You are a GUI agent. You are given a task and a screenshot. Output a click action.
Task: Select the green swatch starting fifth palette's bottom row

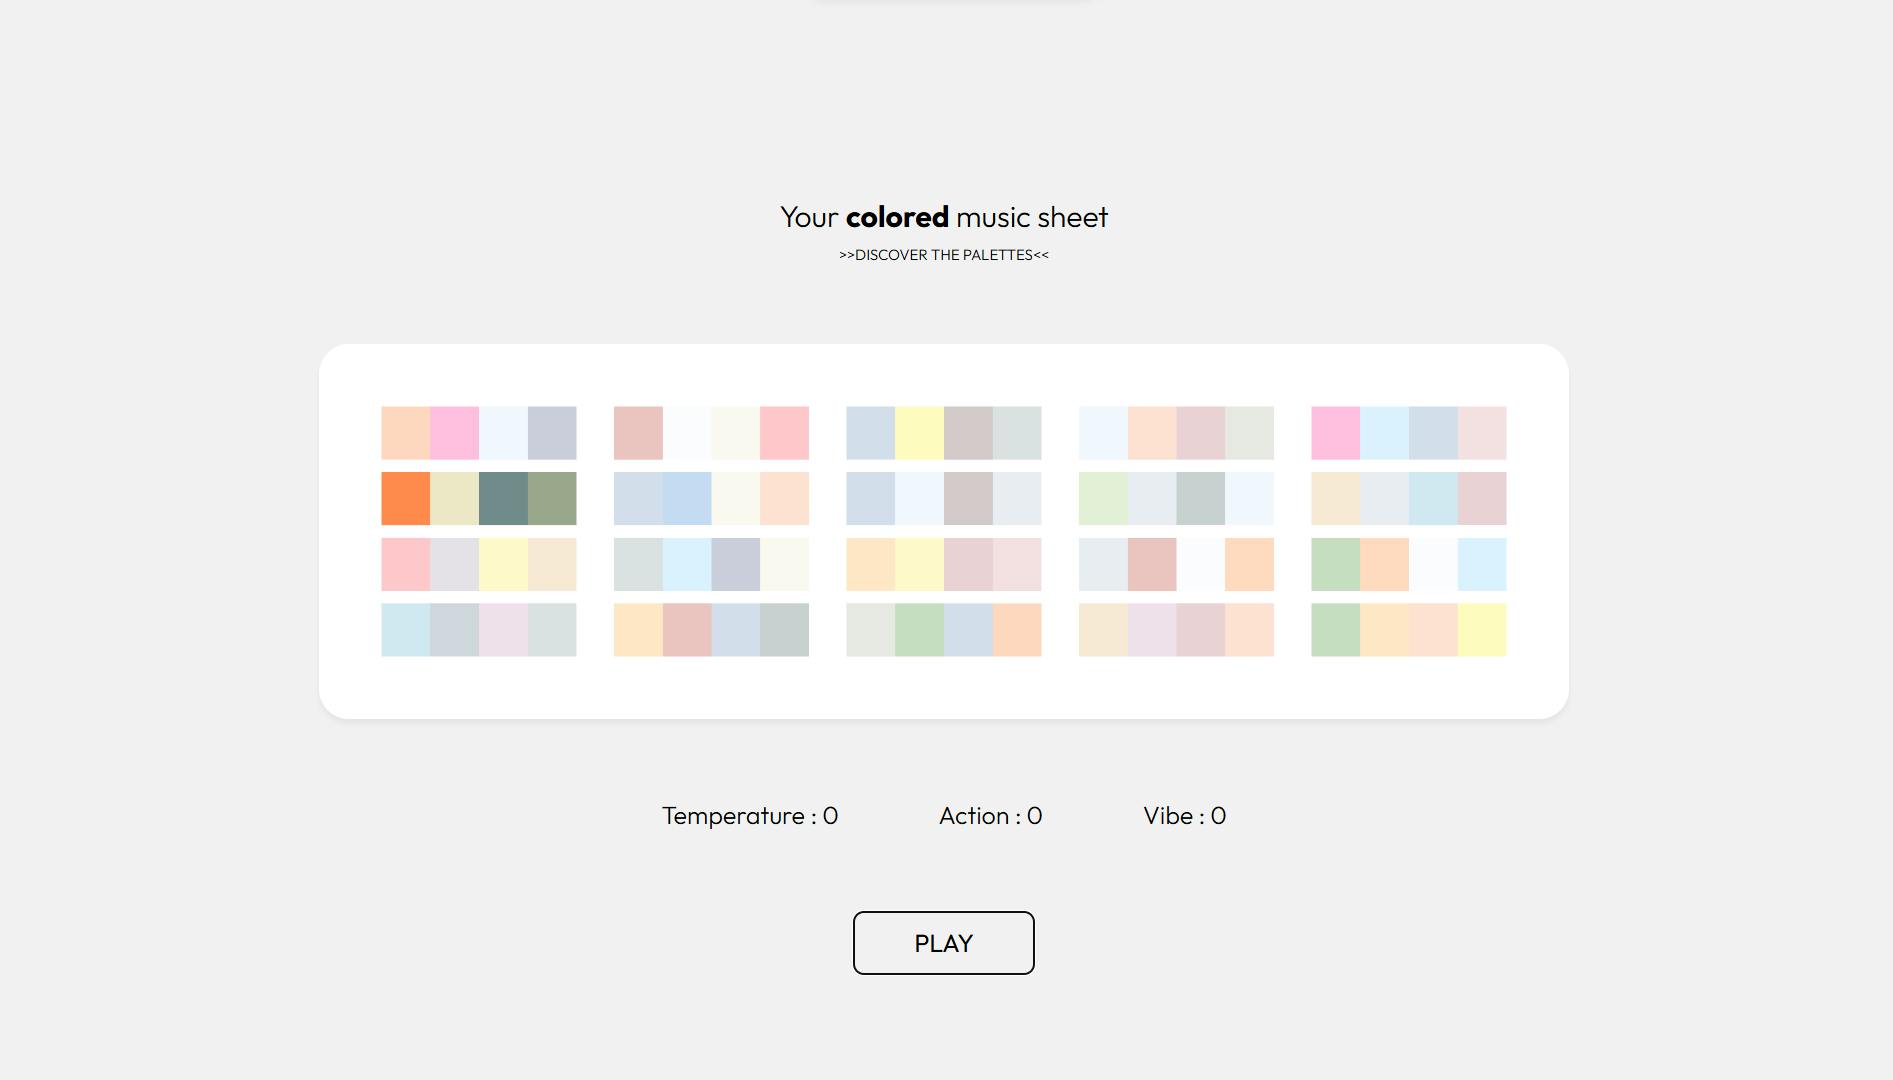tap(1335, 630)
